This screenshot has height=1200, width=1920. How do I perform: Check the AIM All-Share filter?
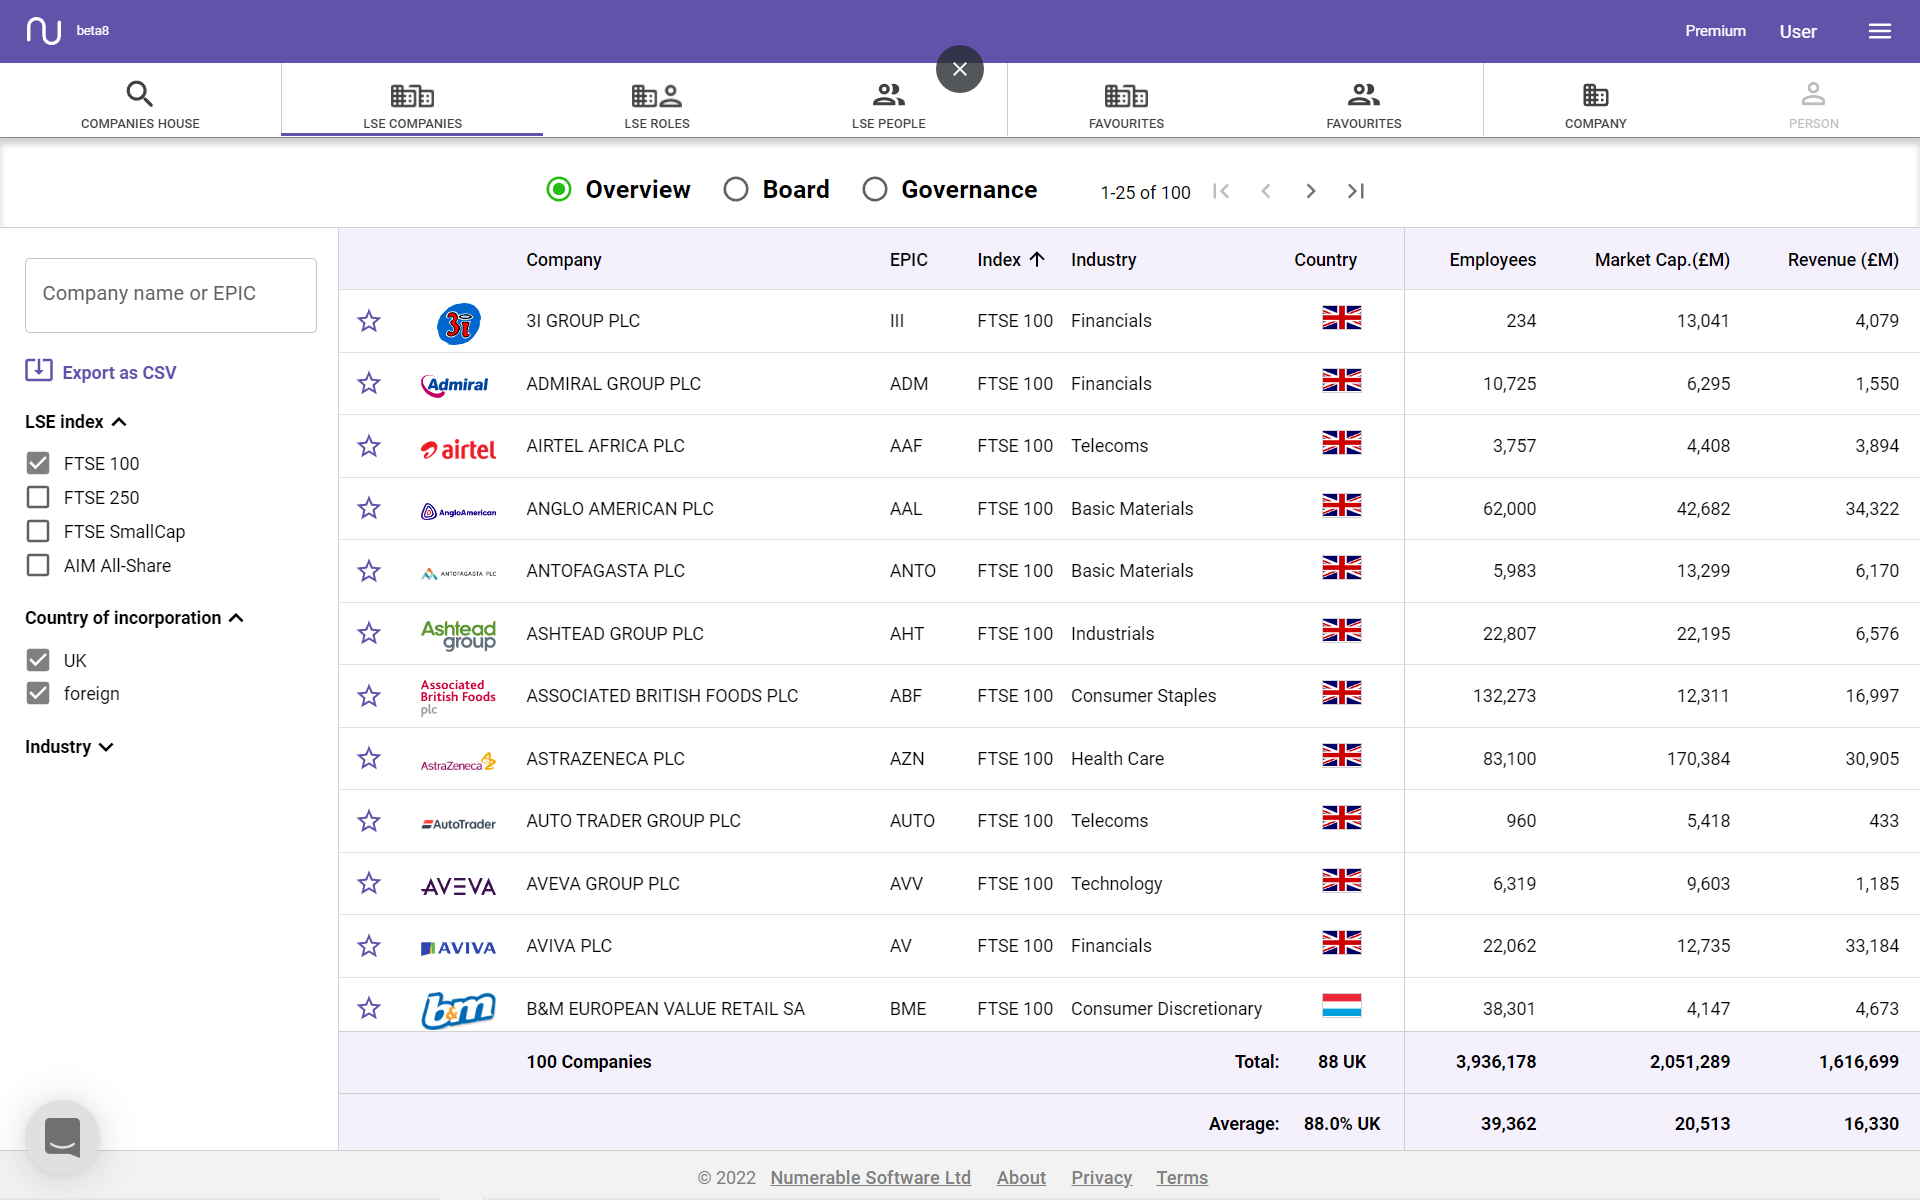38,565
